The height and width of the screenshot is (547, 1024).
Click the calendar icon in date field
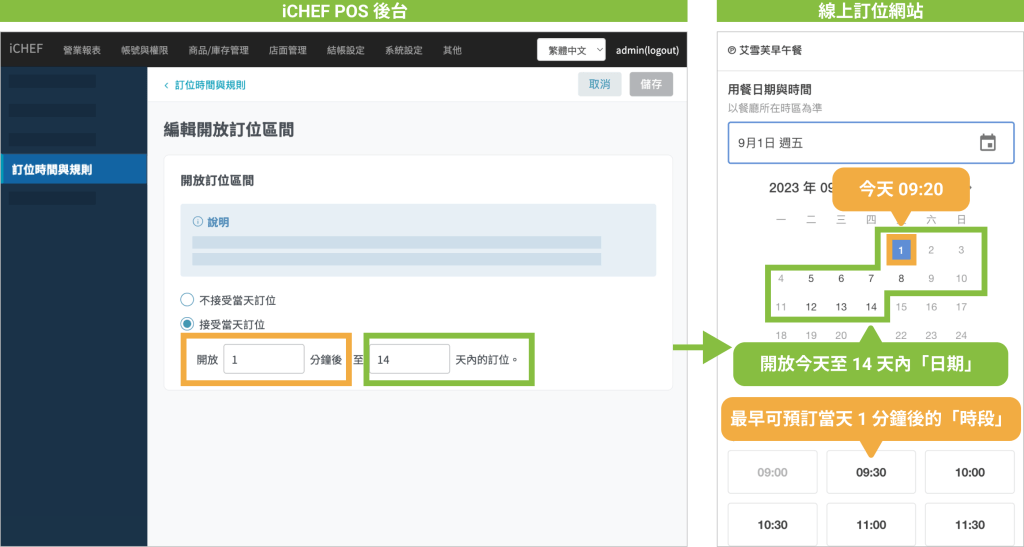tap(987, 143)
